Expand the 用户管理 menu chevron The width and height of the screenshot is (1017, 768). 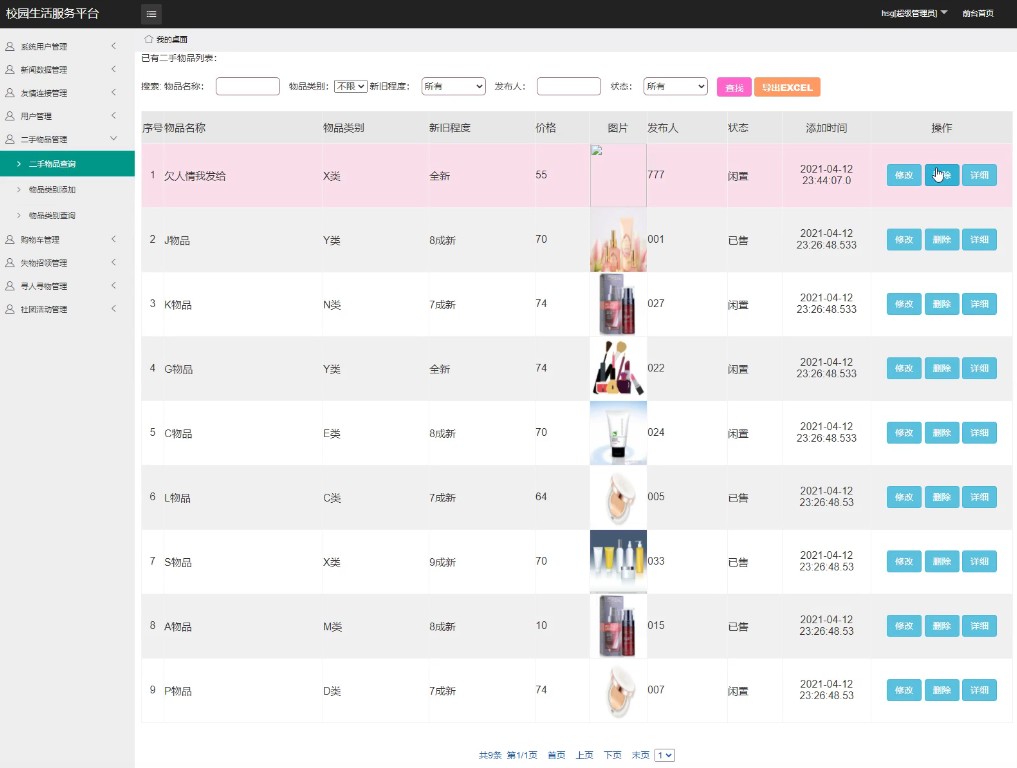(114, 115)
